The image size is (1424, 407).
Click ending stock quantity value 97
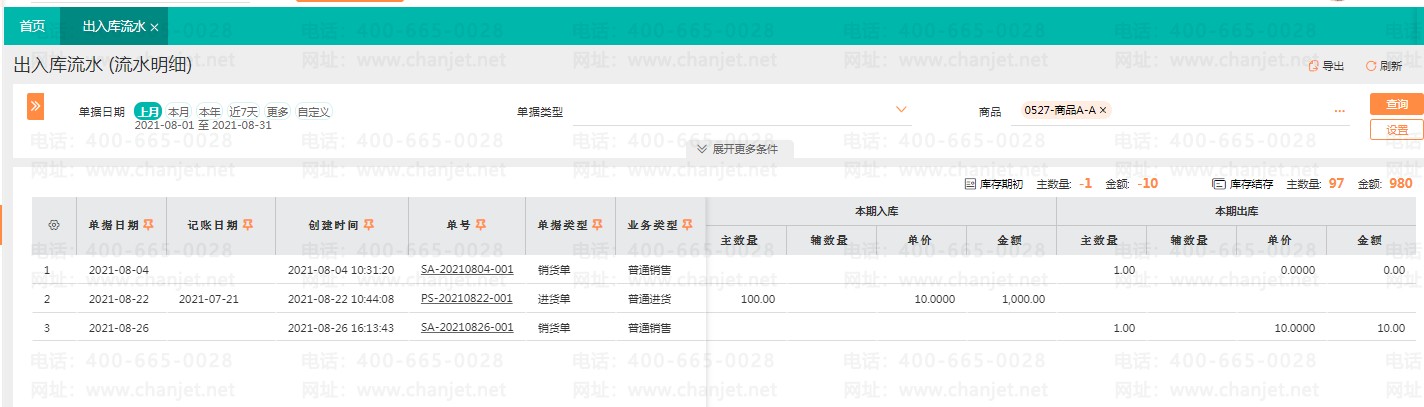1337,184
